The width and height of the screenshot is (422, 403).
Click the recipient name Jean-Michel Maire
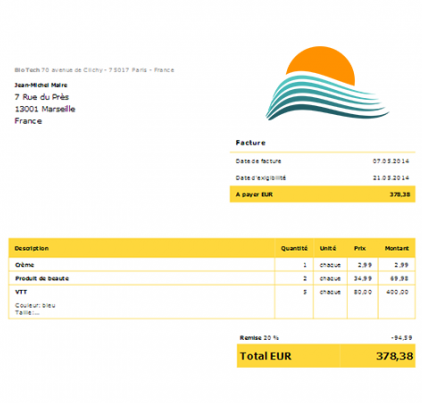coord(41,85)
